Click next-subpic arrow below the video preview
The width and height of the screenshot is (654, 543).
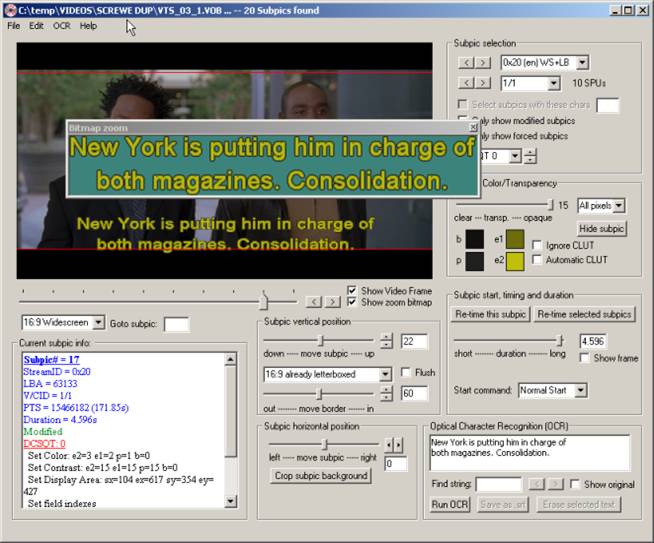[331, 301]
